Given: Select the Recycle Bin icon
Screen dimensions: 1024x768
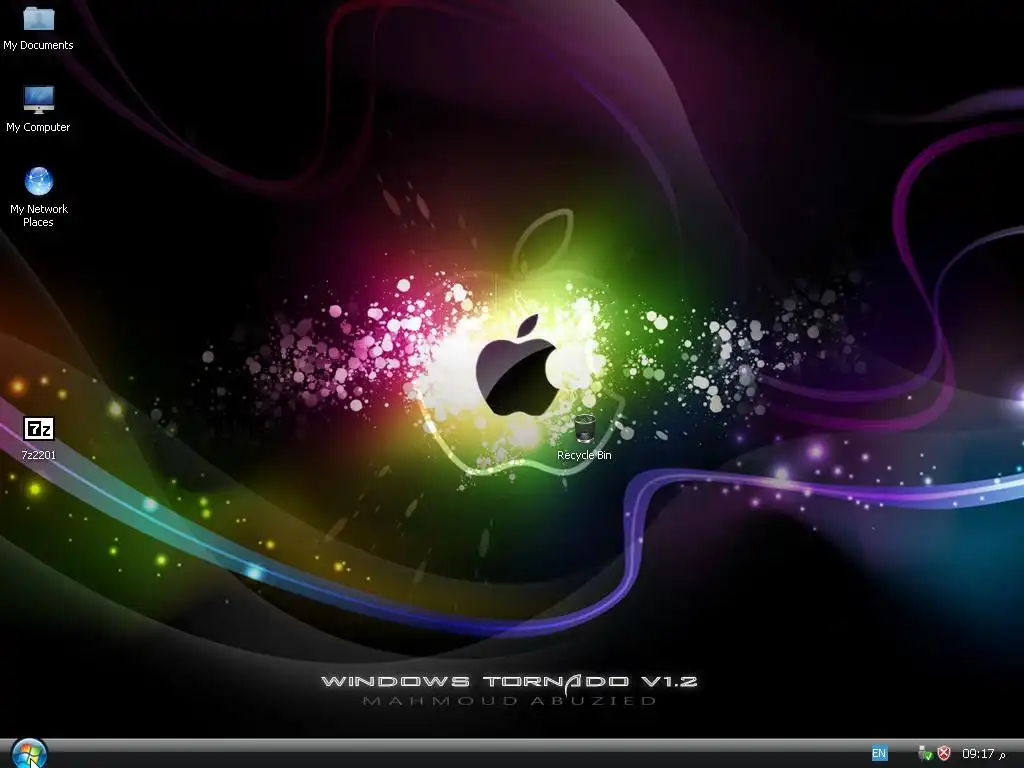Looking at the screenshot, I should click(584, 428).
